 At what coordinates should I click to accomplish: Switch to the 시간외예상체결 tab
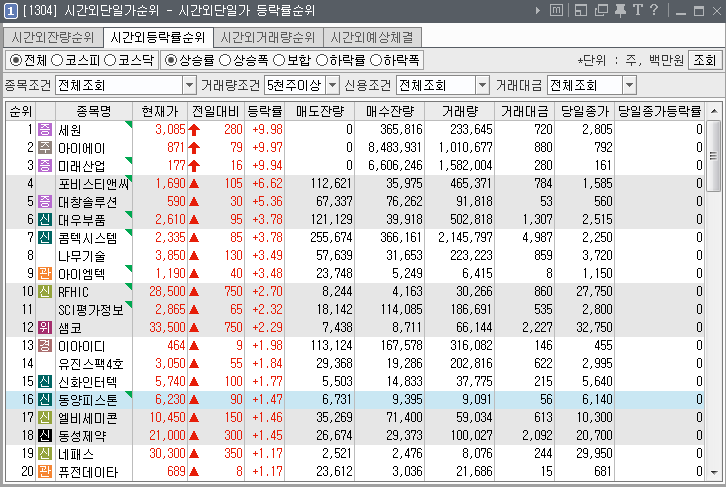click(372, 37)
